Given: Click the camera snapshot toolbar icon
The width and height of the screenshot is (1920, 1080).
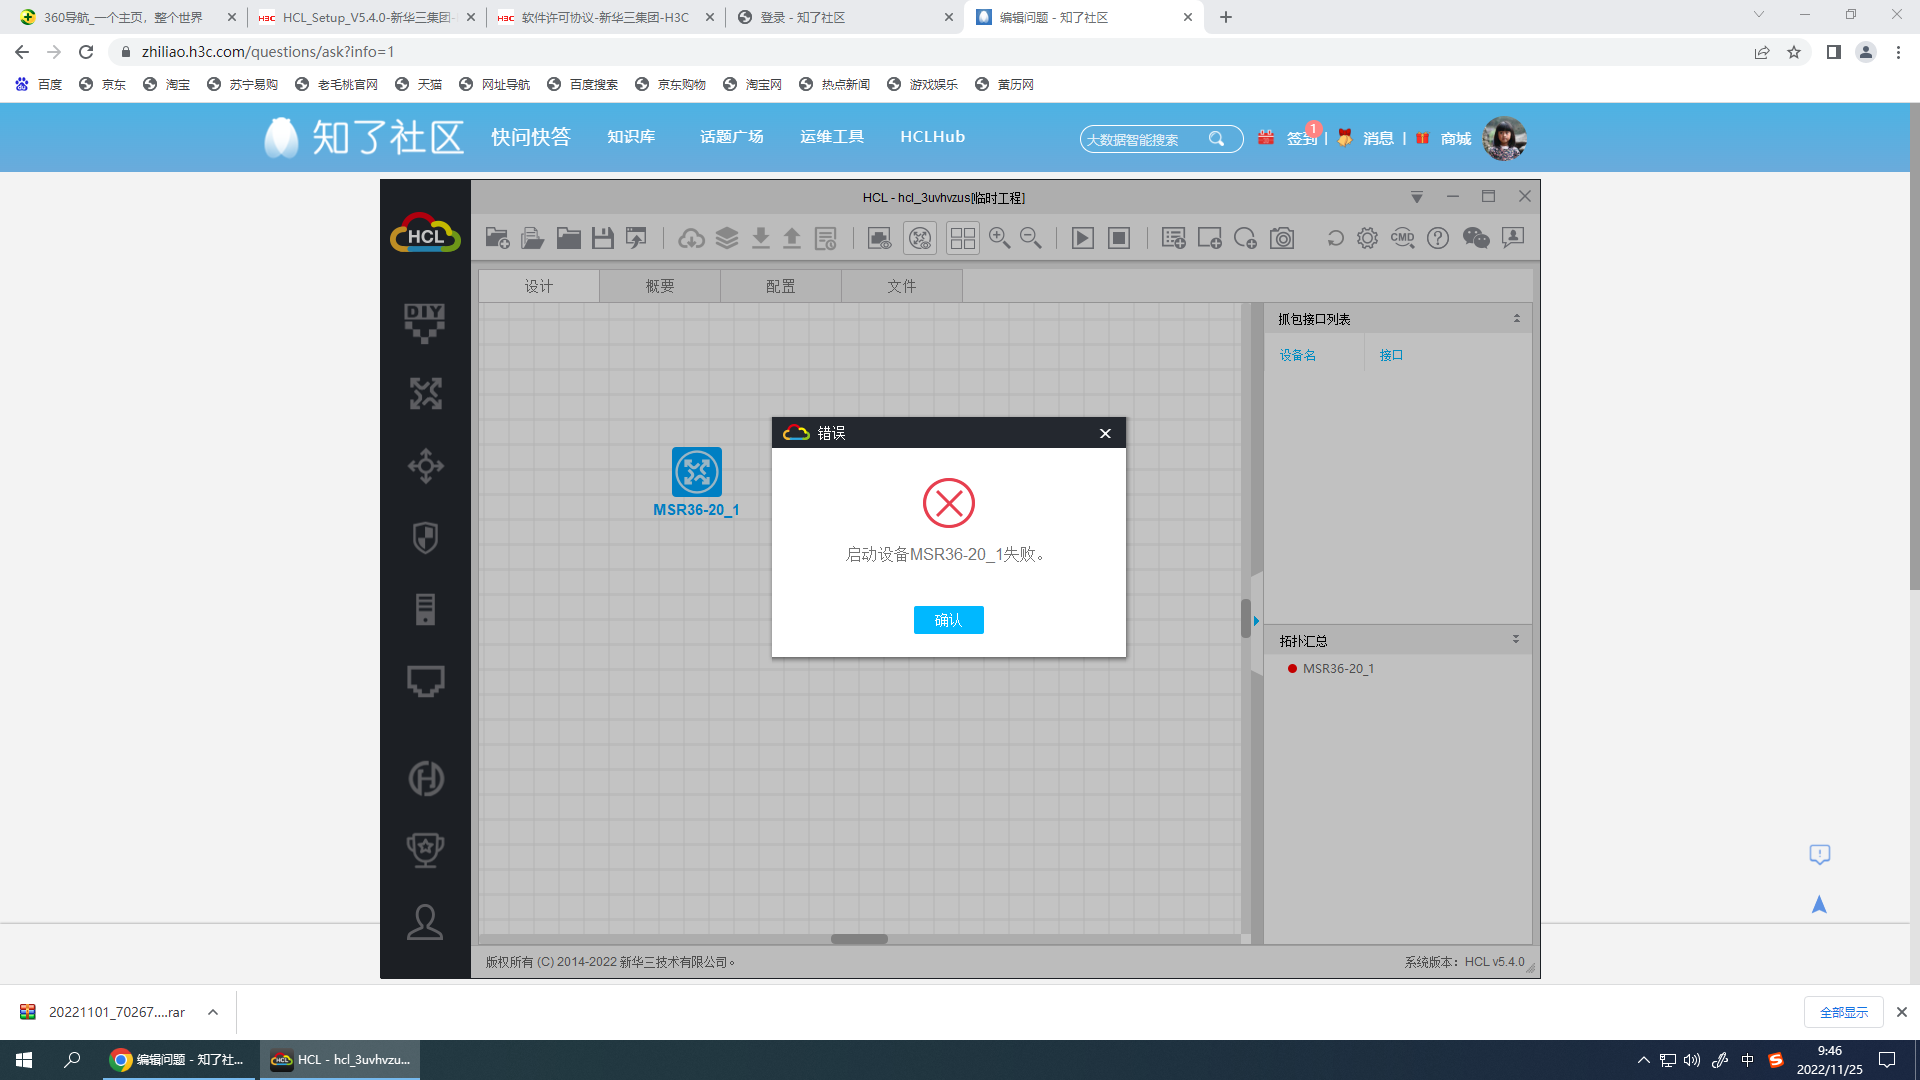Looking at the screenshot, I should [x=1282, y=238].
